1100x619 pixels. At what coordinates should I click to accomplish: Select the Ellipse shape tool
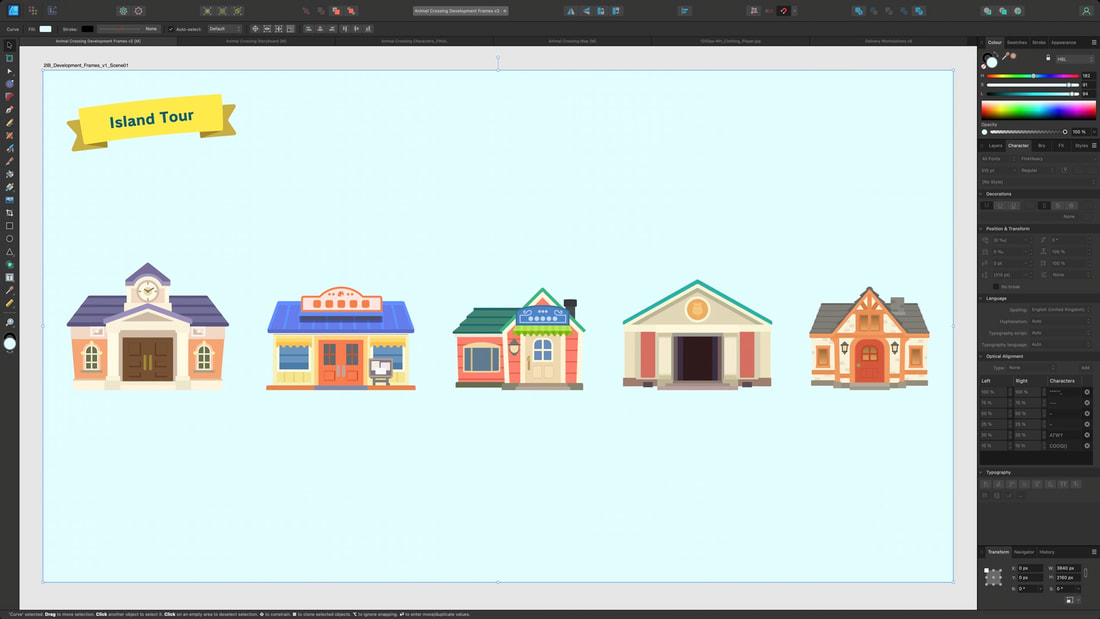(9, 239)
